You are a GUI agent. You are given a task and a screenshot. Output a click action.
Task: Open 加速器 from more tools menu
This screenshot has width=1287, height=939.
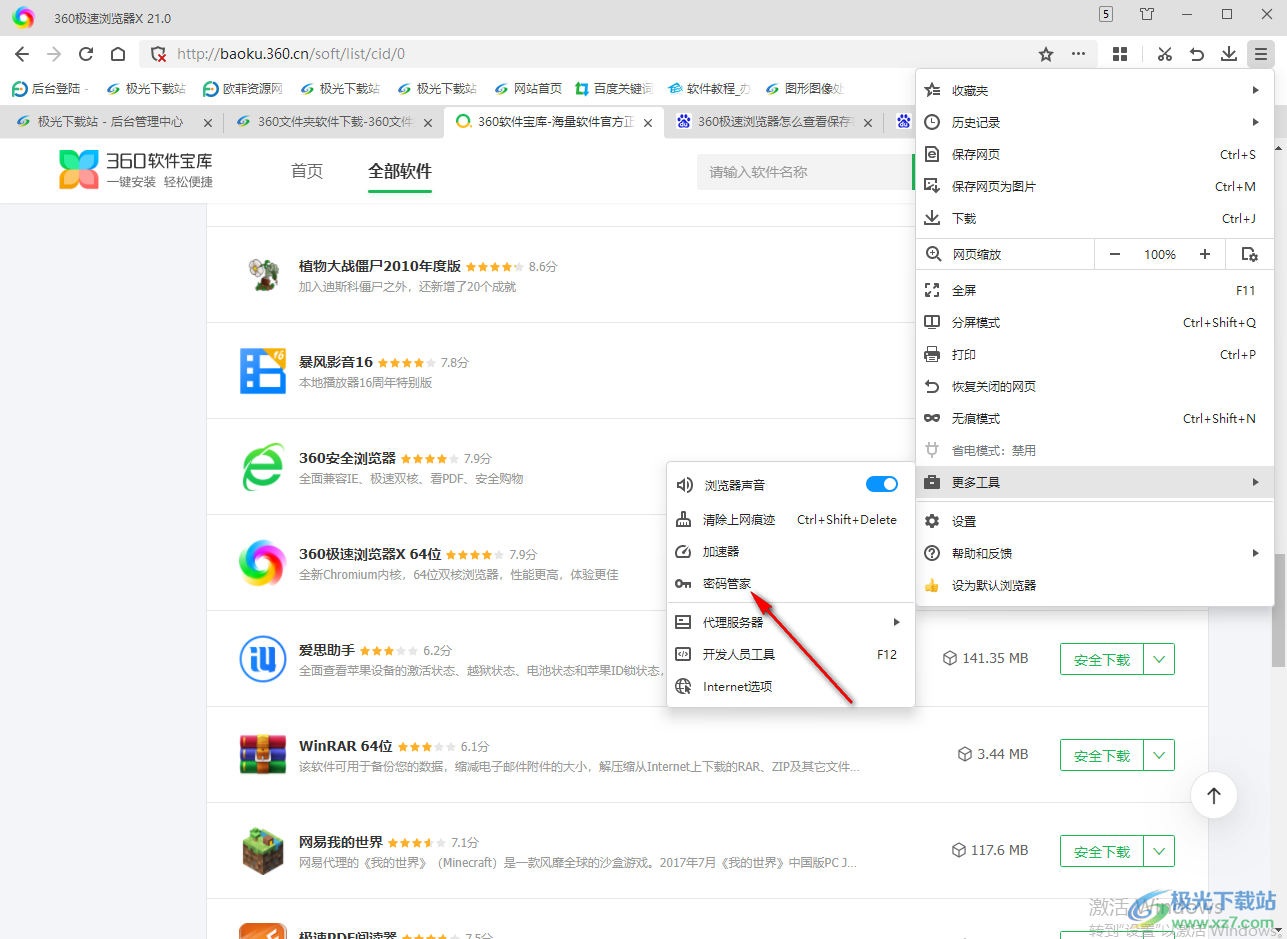click(x=791, y=552)
